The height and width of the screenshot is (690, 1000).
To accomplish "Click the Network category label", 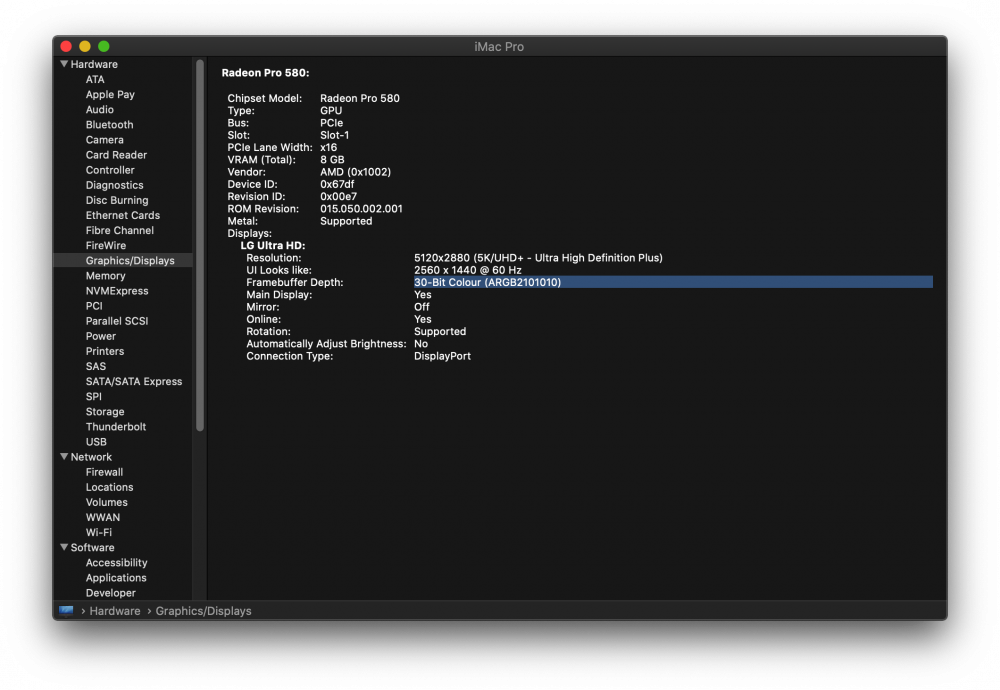I will pyautogui.click(x=91, y=457).
